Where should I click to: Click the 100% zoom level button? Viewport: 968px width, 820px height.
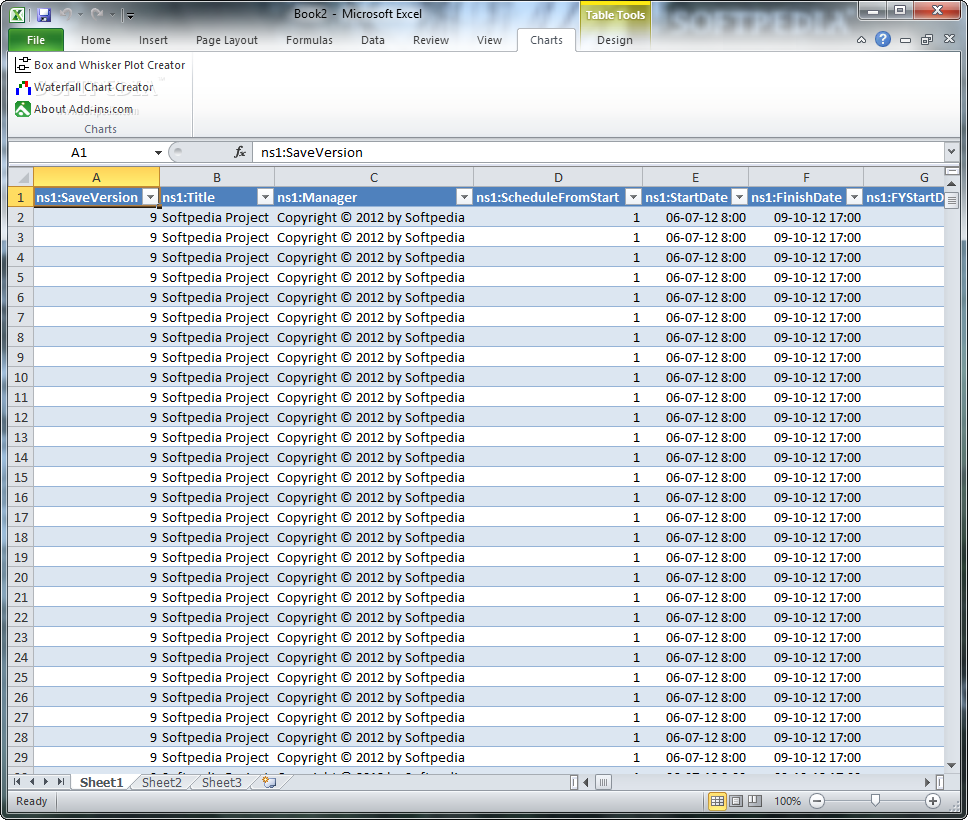pyautogui.click(x=787, y=801)
